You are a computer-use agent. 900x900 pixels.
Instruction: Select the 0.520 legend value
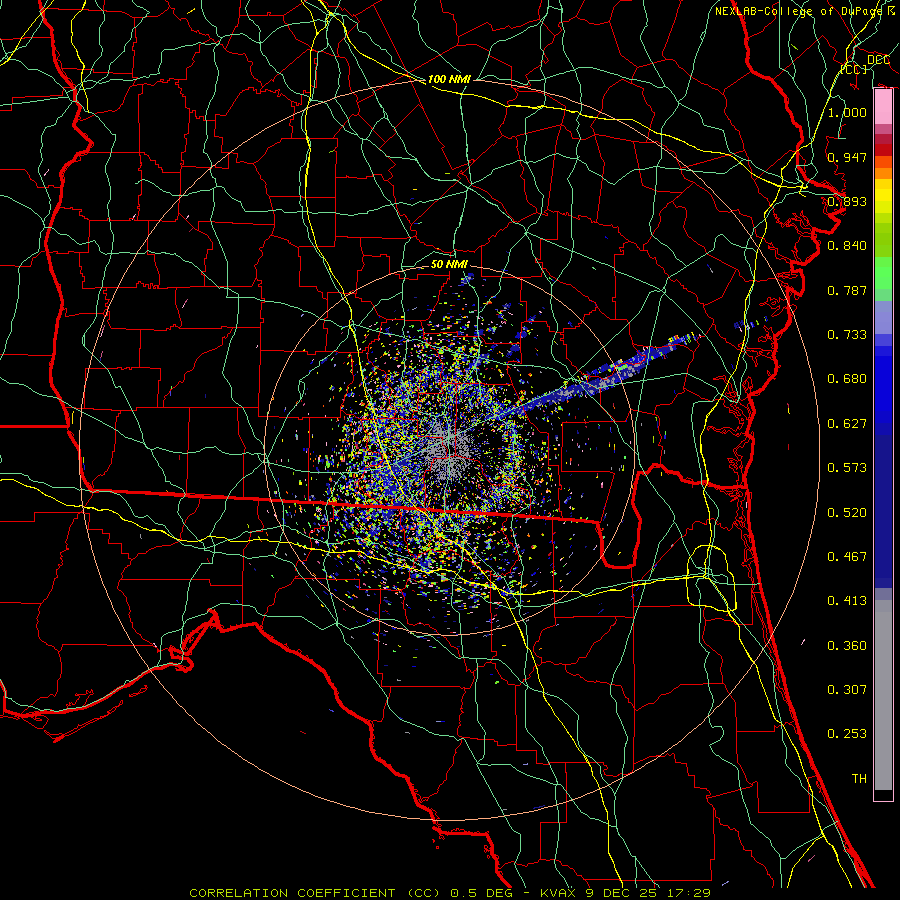coord(847,513)
